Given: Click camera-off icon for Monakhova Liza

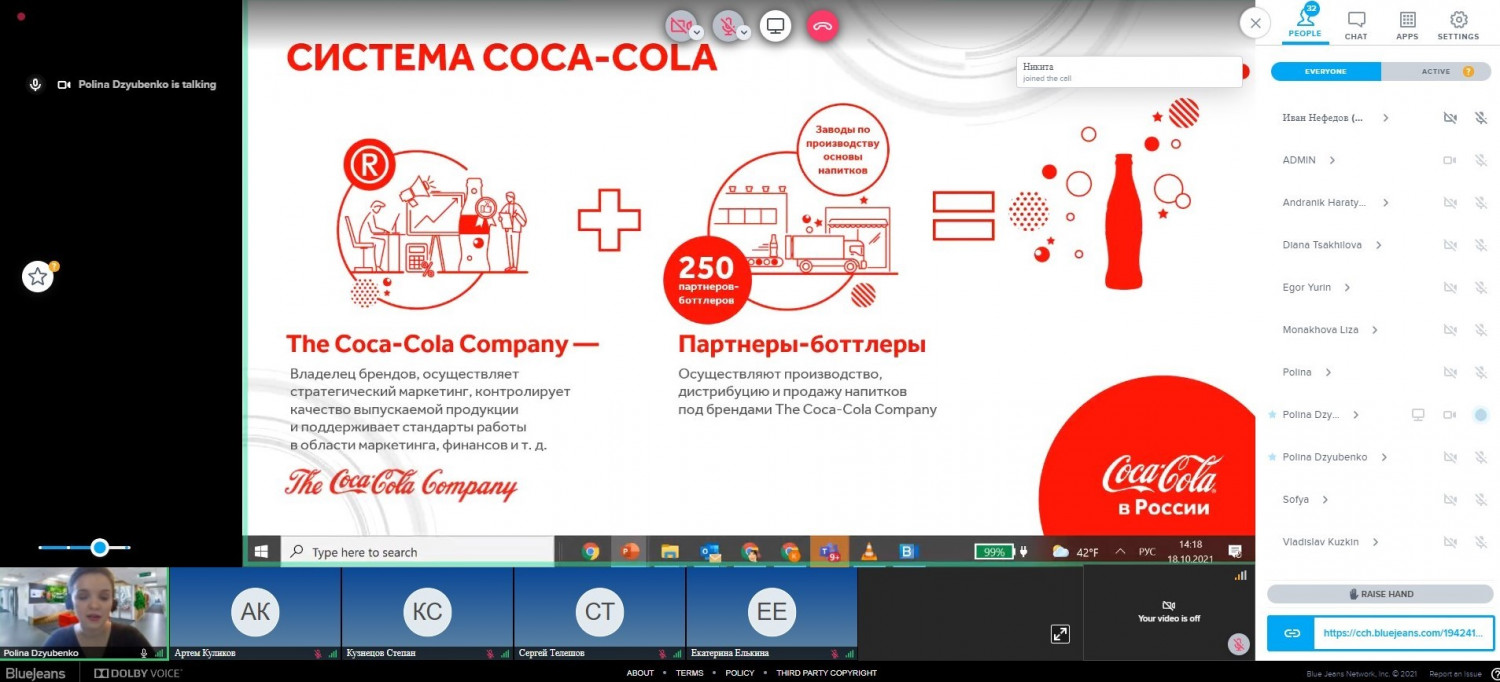Looking at the screenshot, I should click(x=1450, y=330).
